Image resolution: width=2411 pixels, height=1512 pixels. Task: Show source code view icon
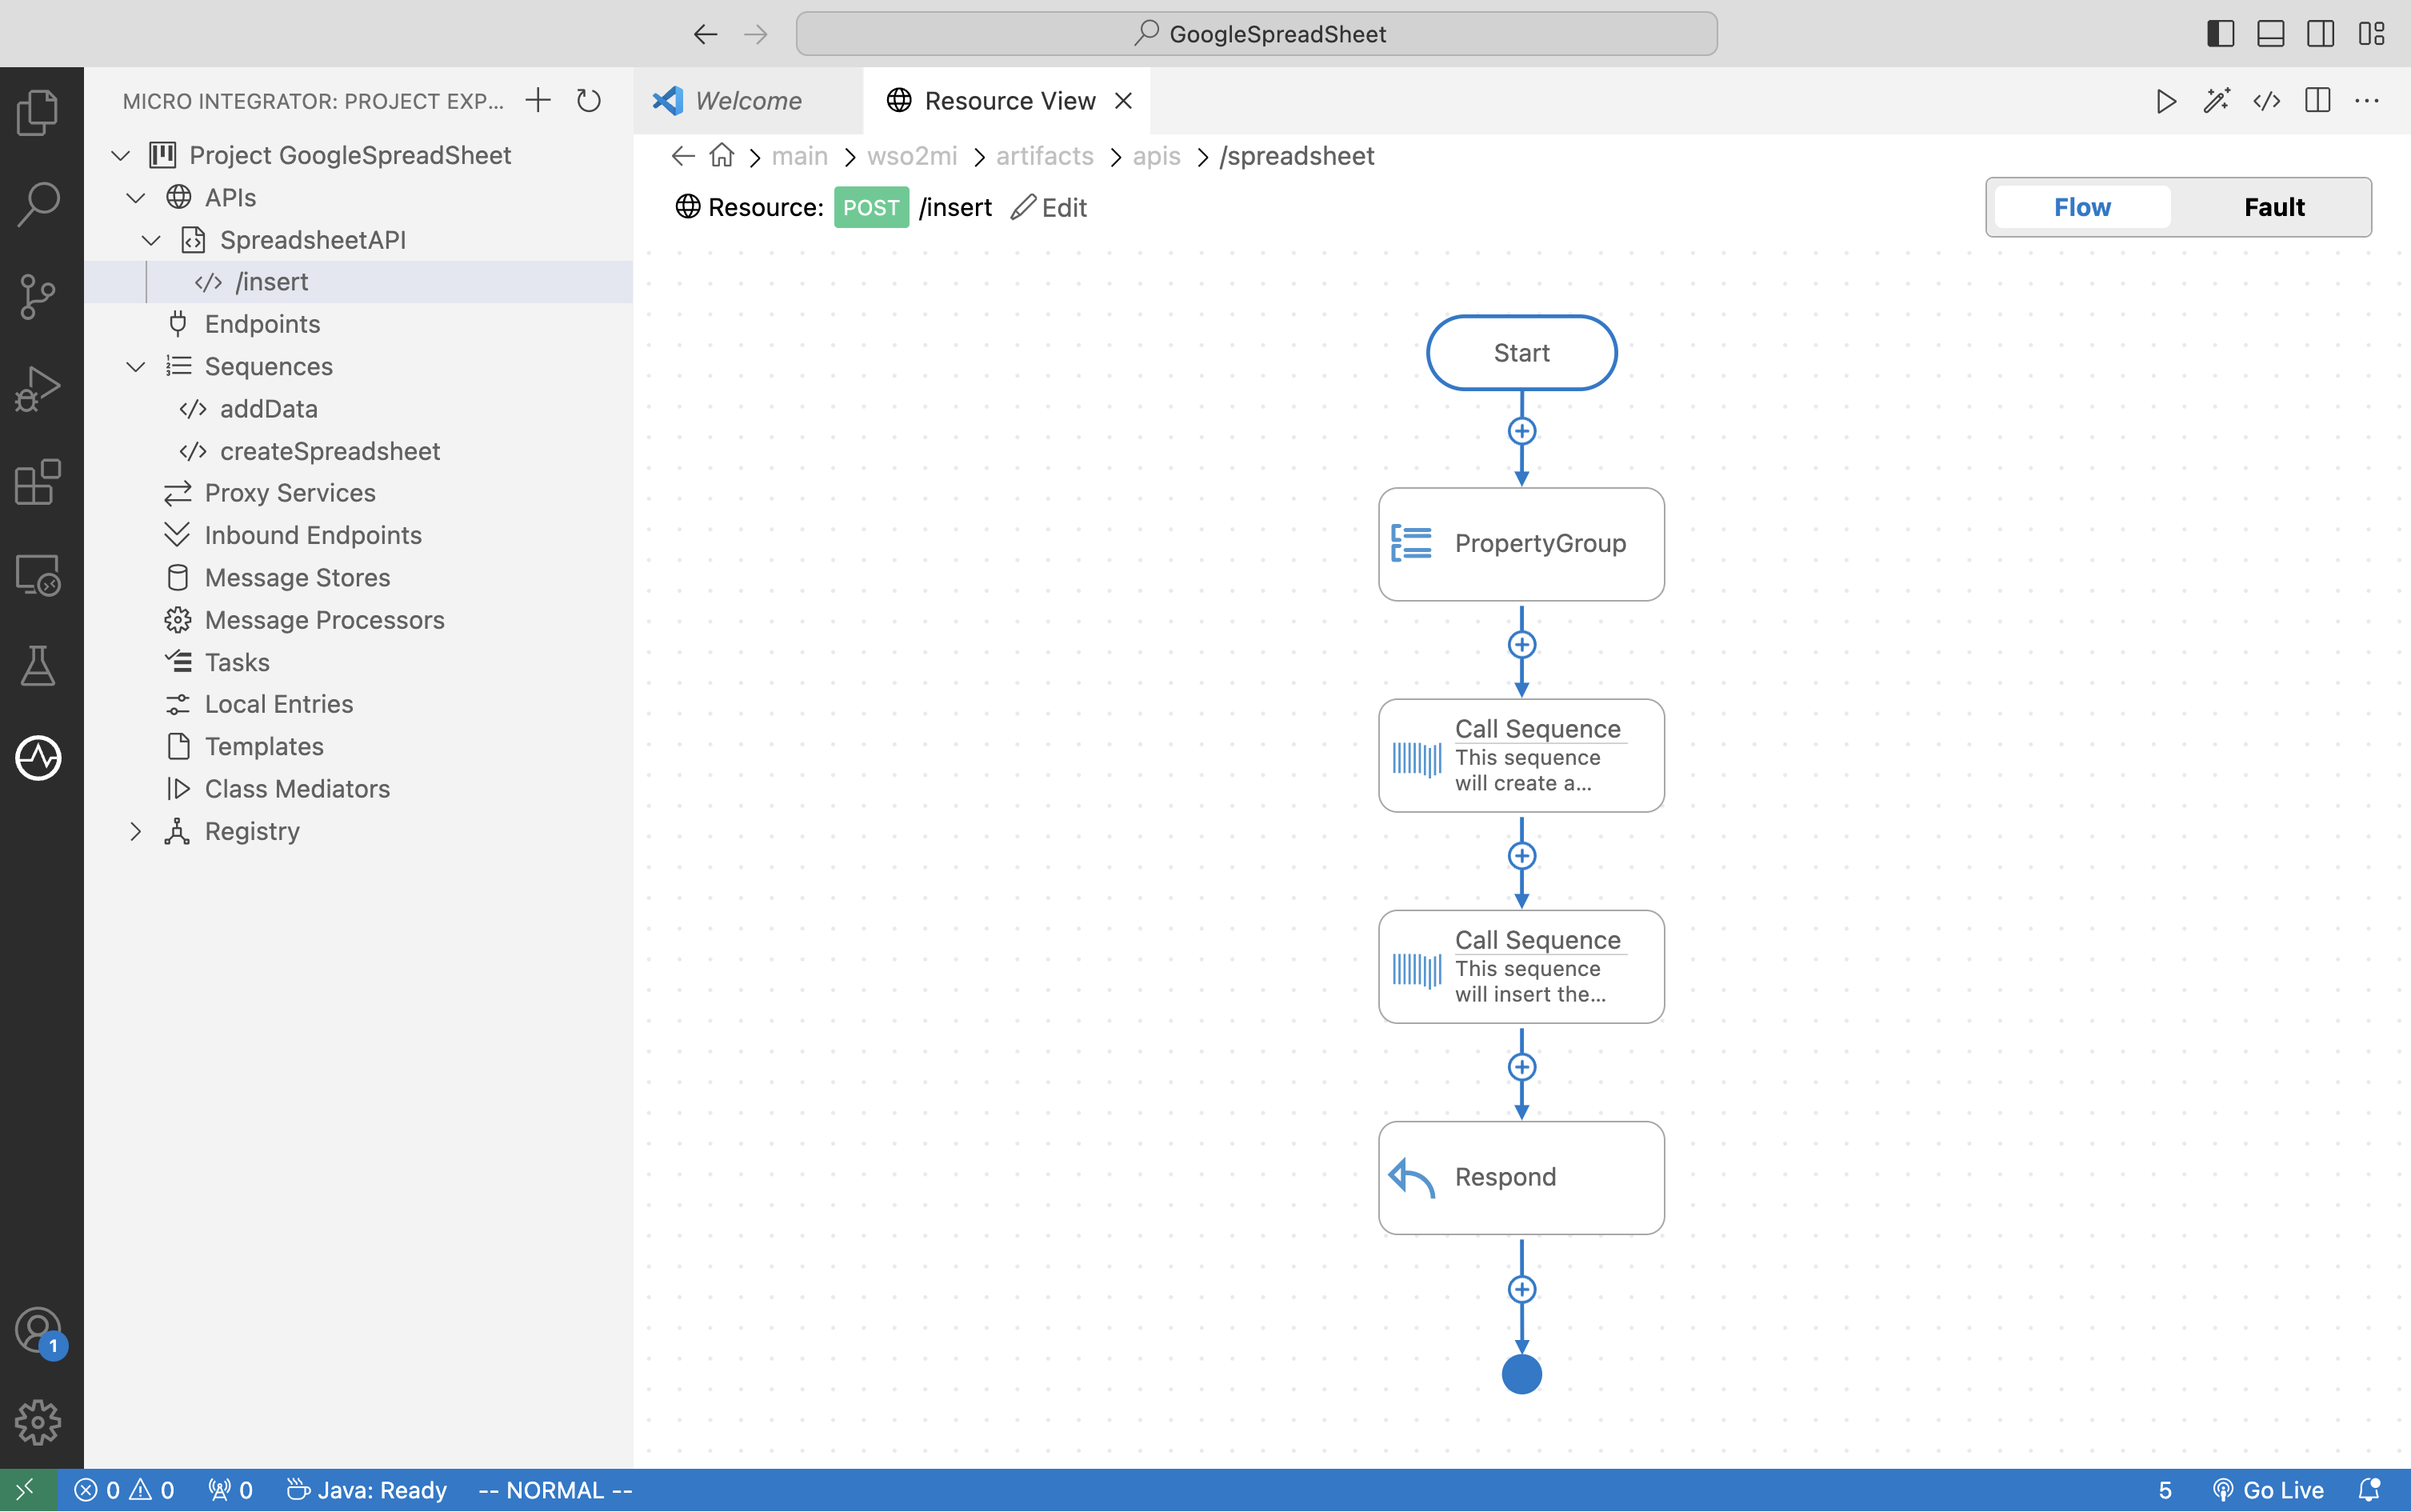2266,101
